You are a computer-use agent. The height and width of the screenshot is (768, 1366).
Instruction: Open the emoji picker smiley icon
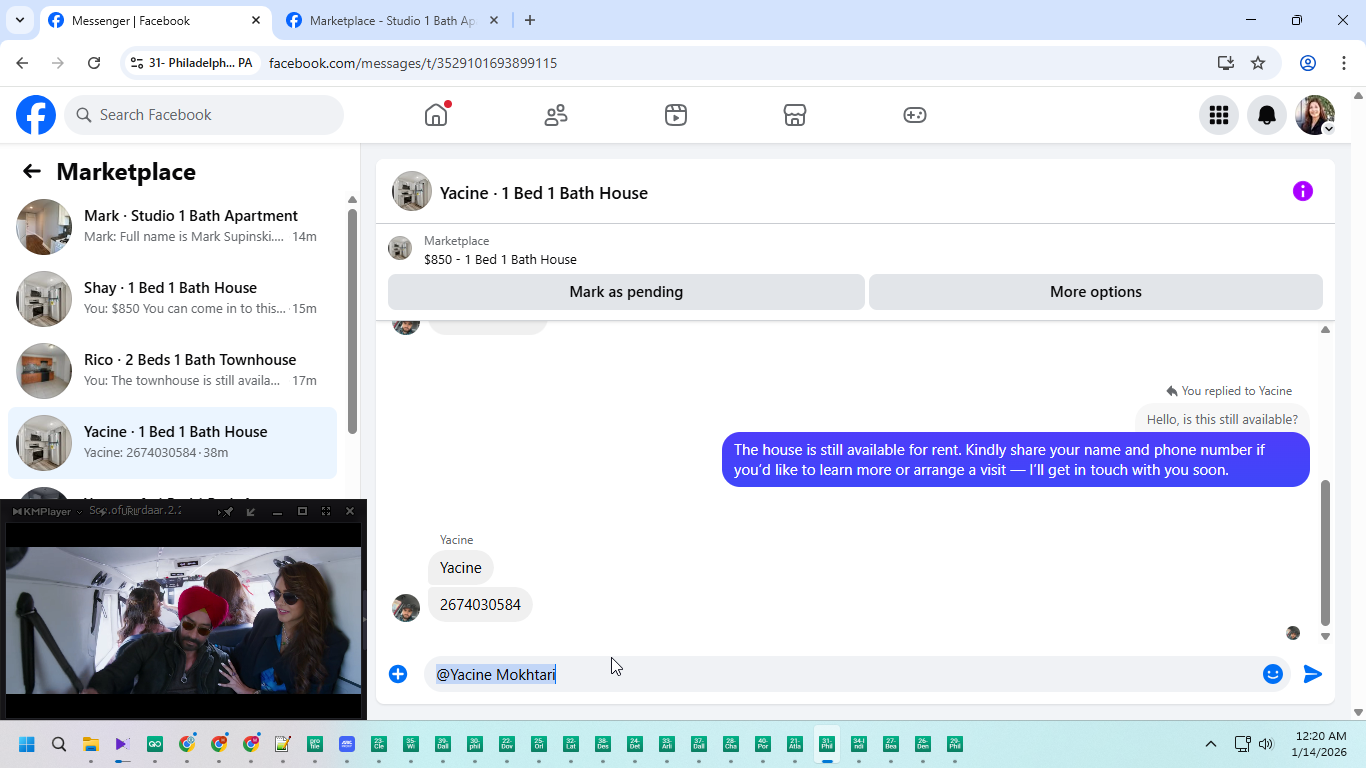[1273, 674]
